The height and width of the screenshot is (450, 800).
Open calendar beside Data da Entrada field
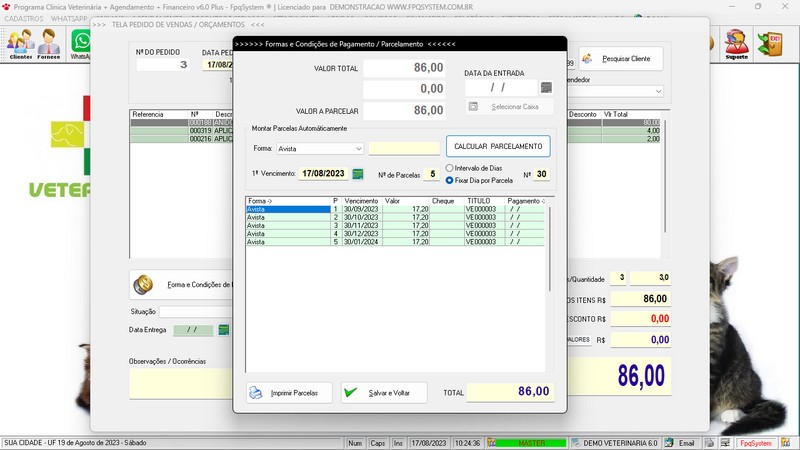(546, 88)
